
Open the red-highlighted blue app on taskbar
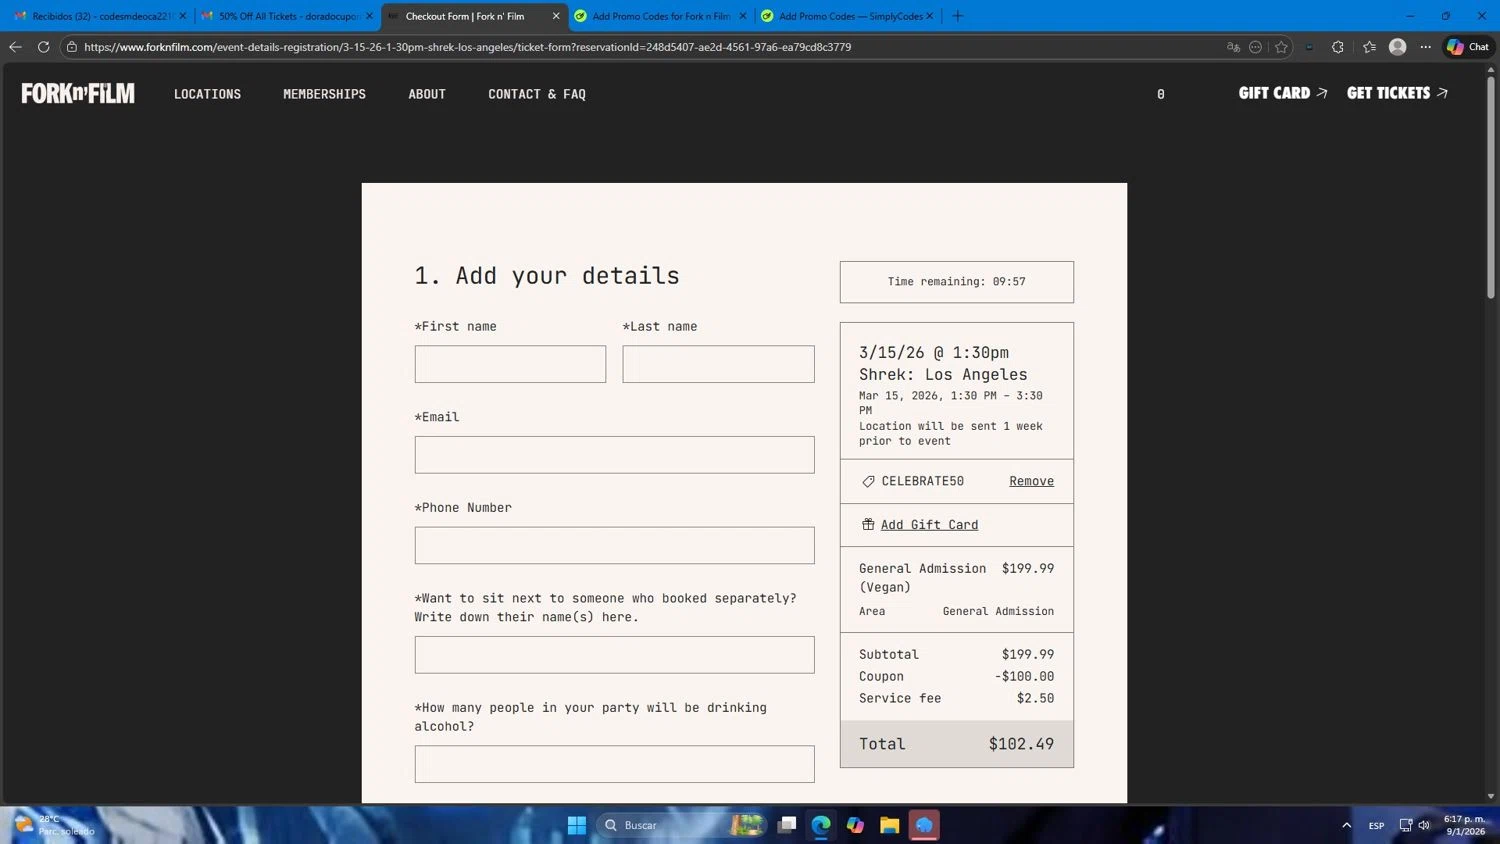(x=924, y=825)
